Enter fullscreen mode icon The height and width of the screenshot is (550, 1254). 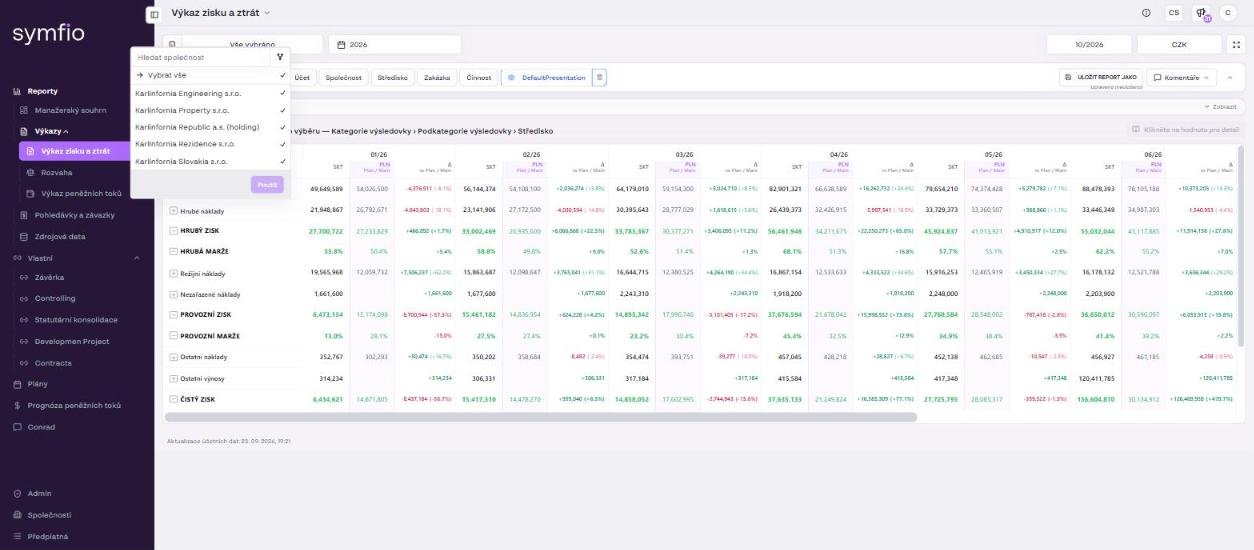[1236, 45]
